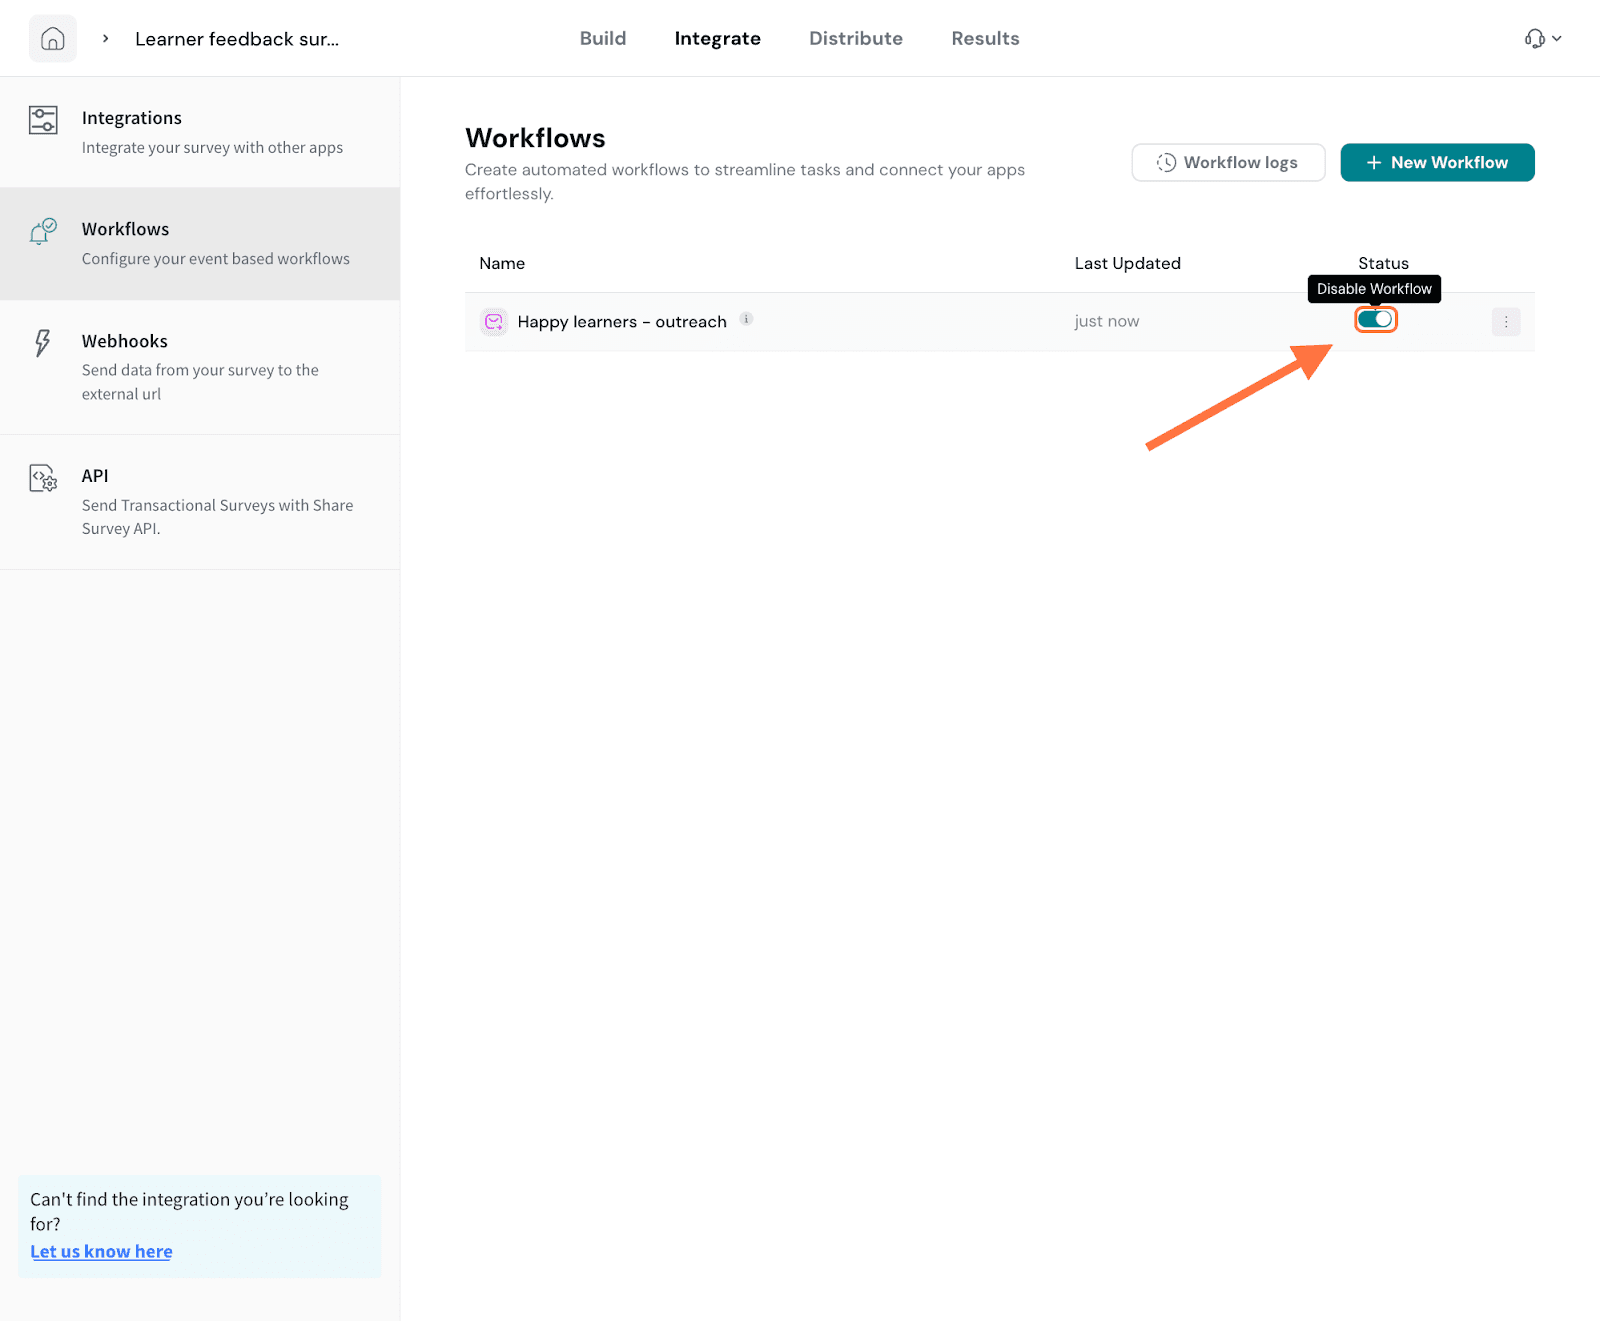Open three-dot menu for workflow row
1600x1321 pixels.
pos(1505,322)
